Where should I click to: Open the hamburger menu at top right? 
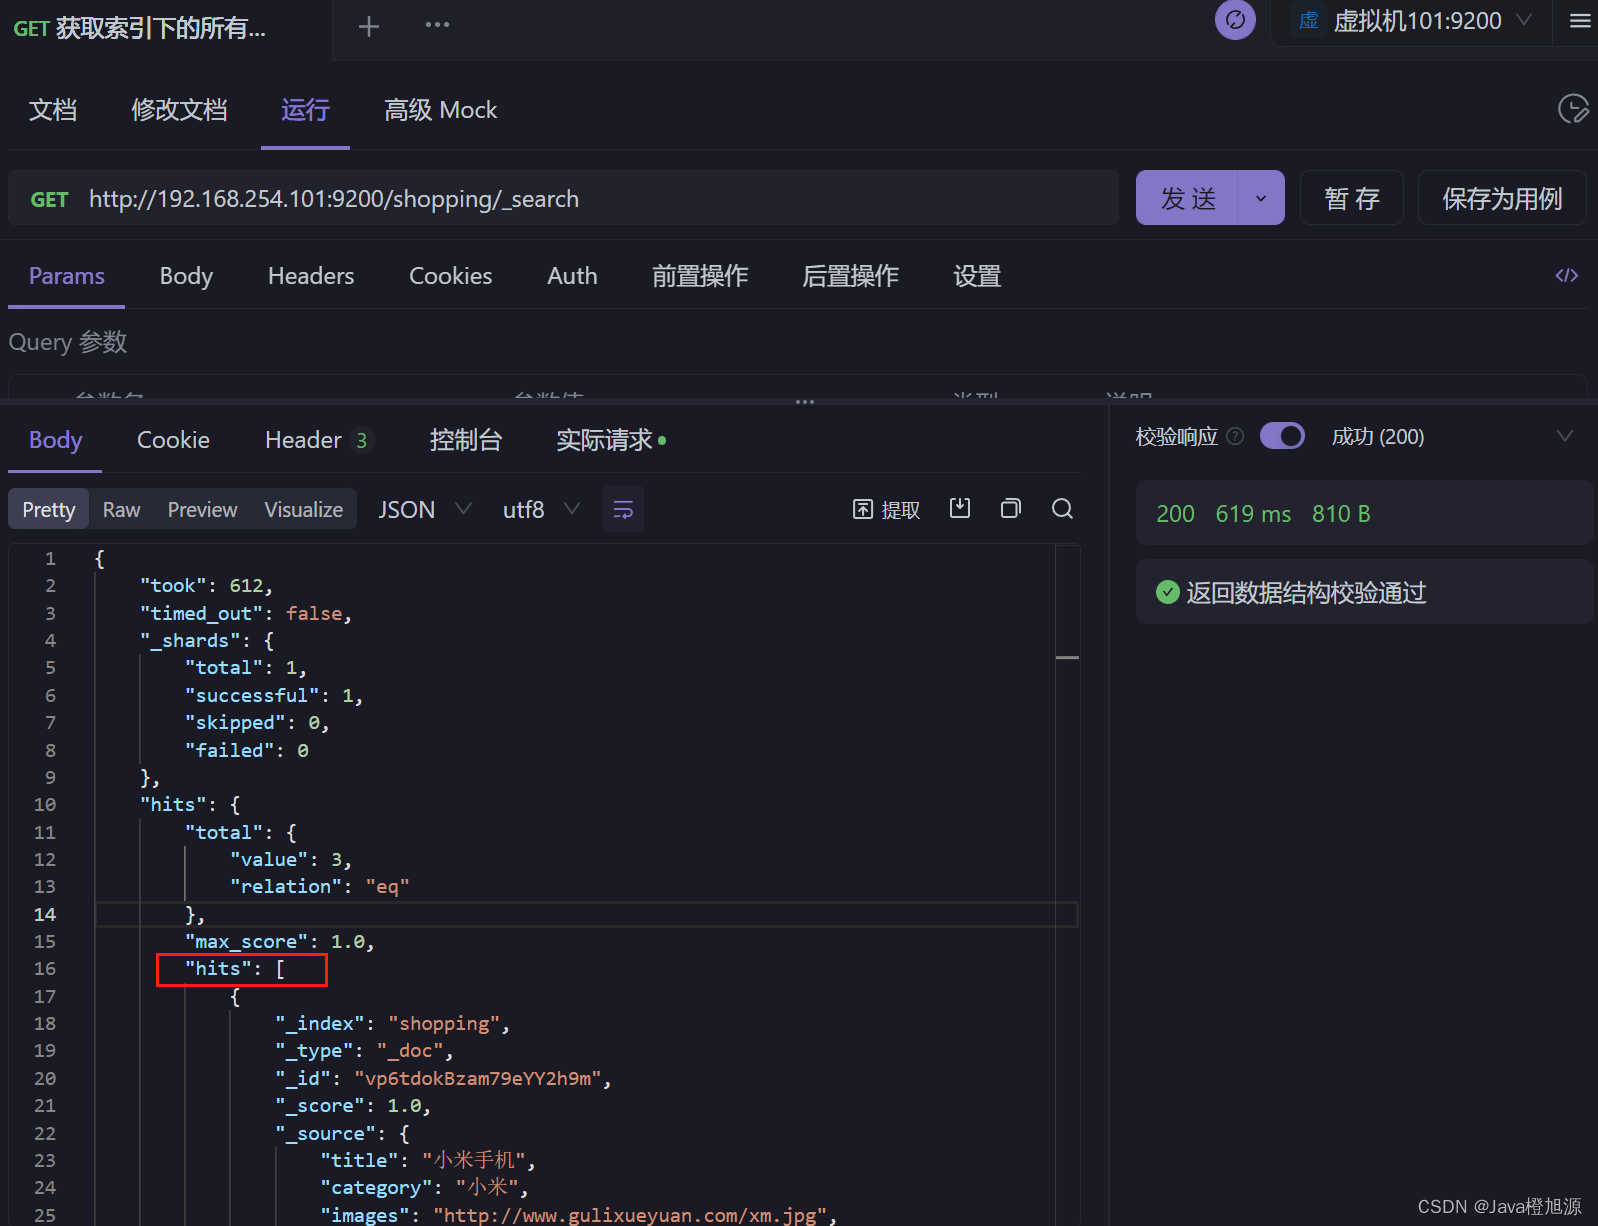(x=1580, y=20)
